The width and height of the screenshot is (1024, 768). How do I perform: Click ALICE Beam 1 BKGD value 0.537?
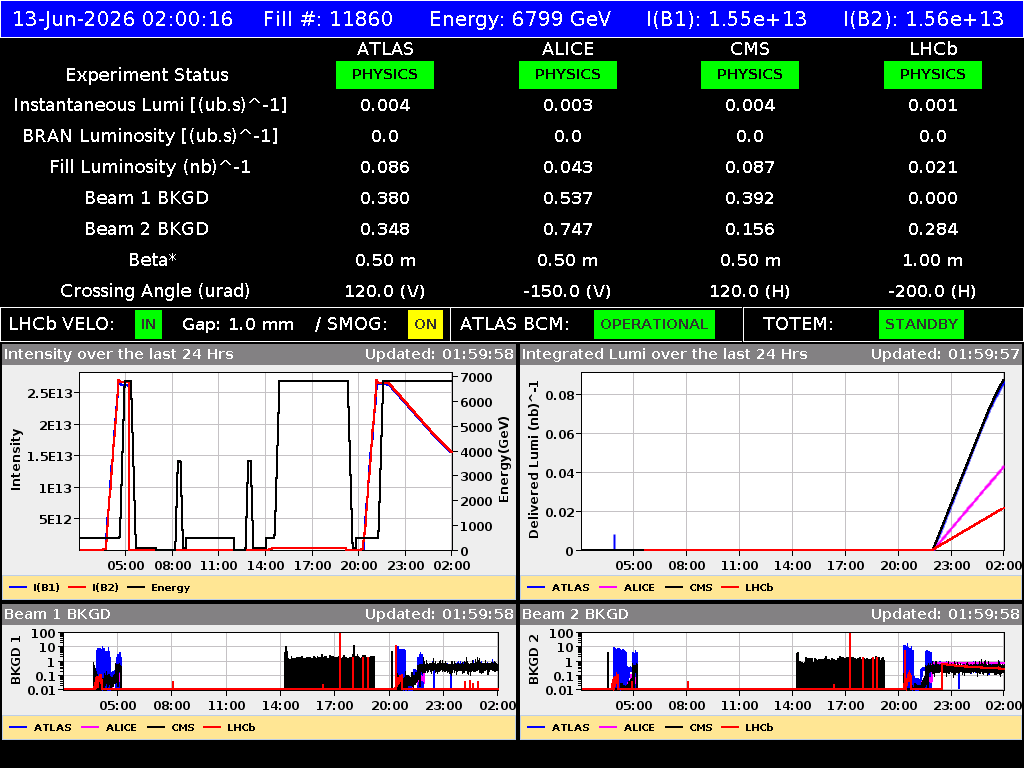568,198
